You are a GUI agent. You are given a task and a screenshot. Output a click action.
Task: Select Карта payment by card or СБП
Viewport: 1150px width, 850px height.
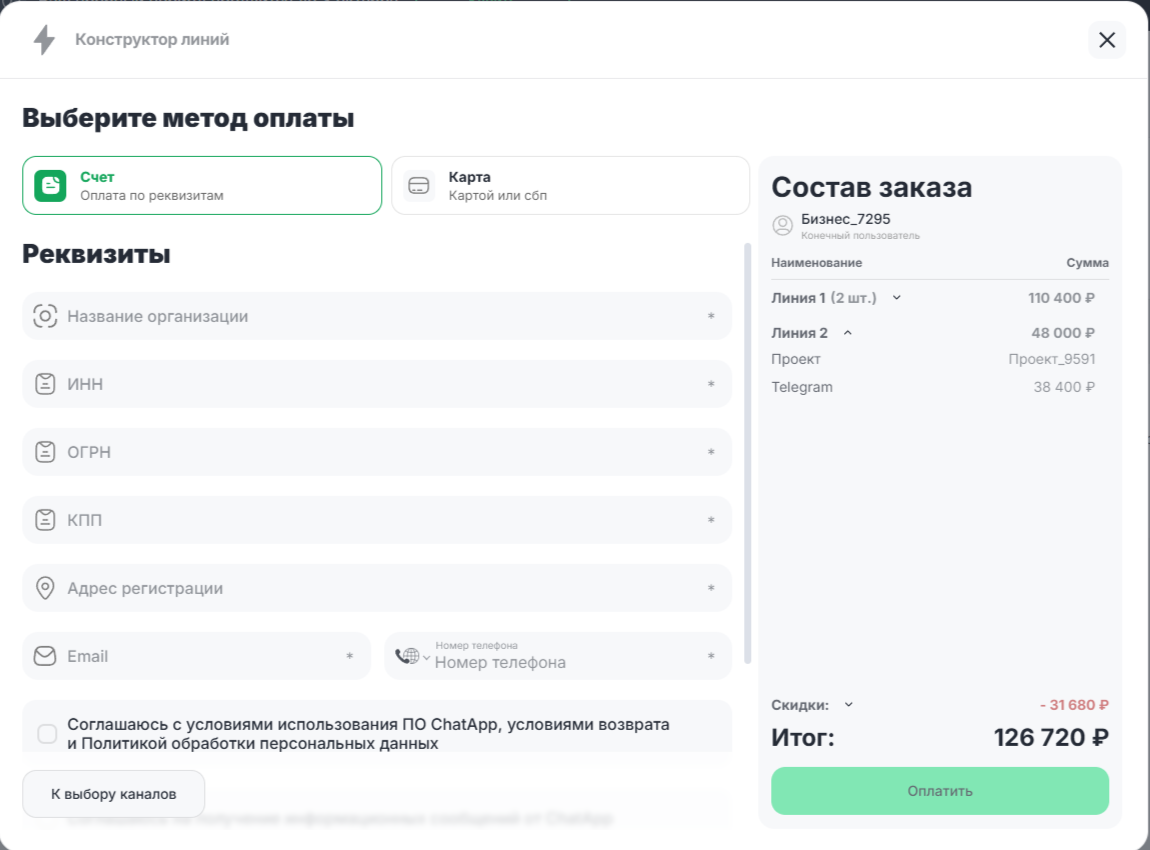(570, 186)
